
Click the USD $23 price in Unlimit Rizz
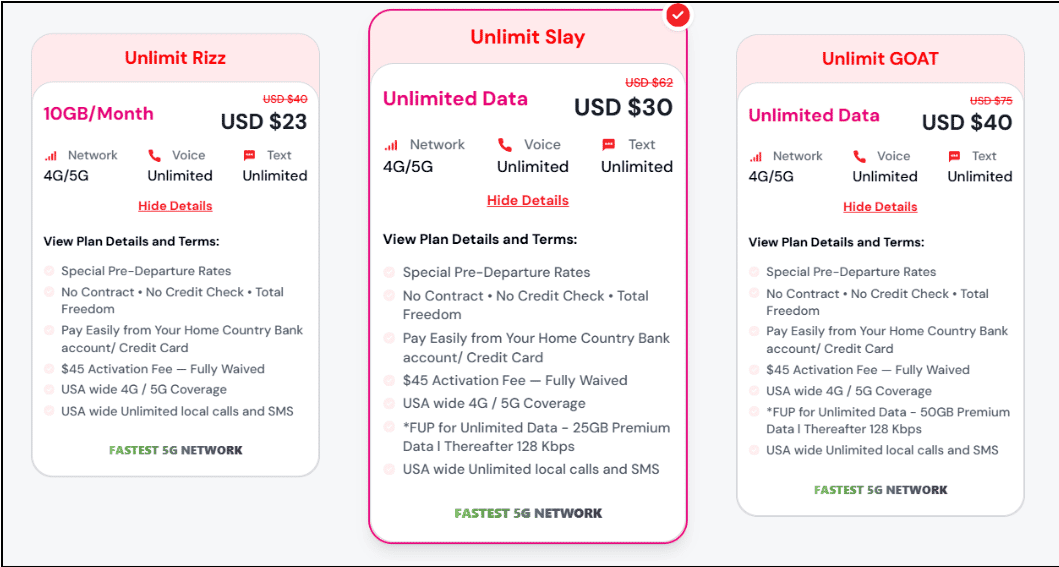264,122
